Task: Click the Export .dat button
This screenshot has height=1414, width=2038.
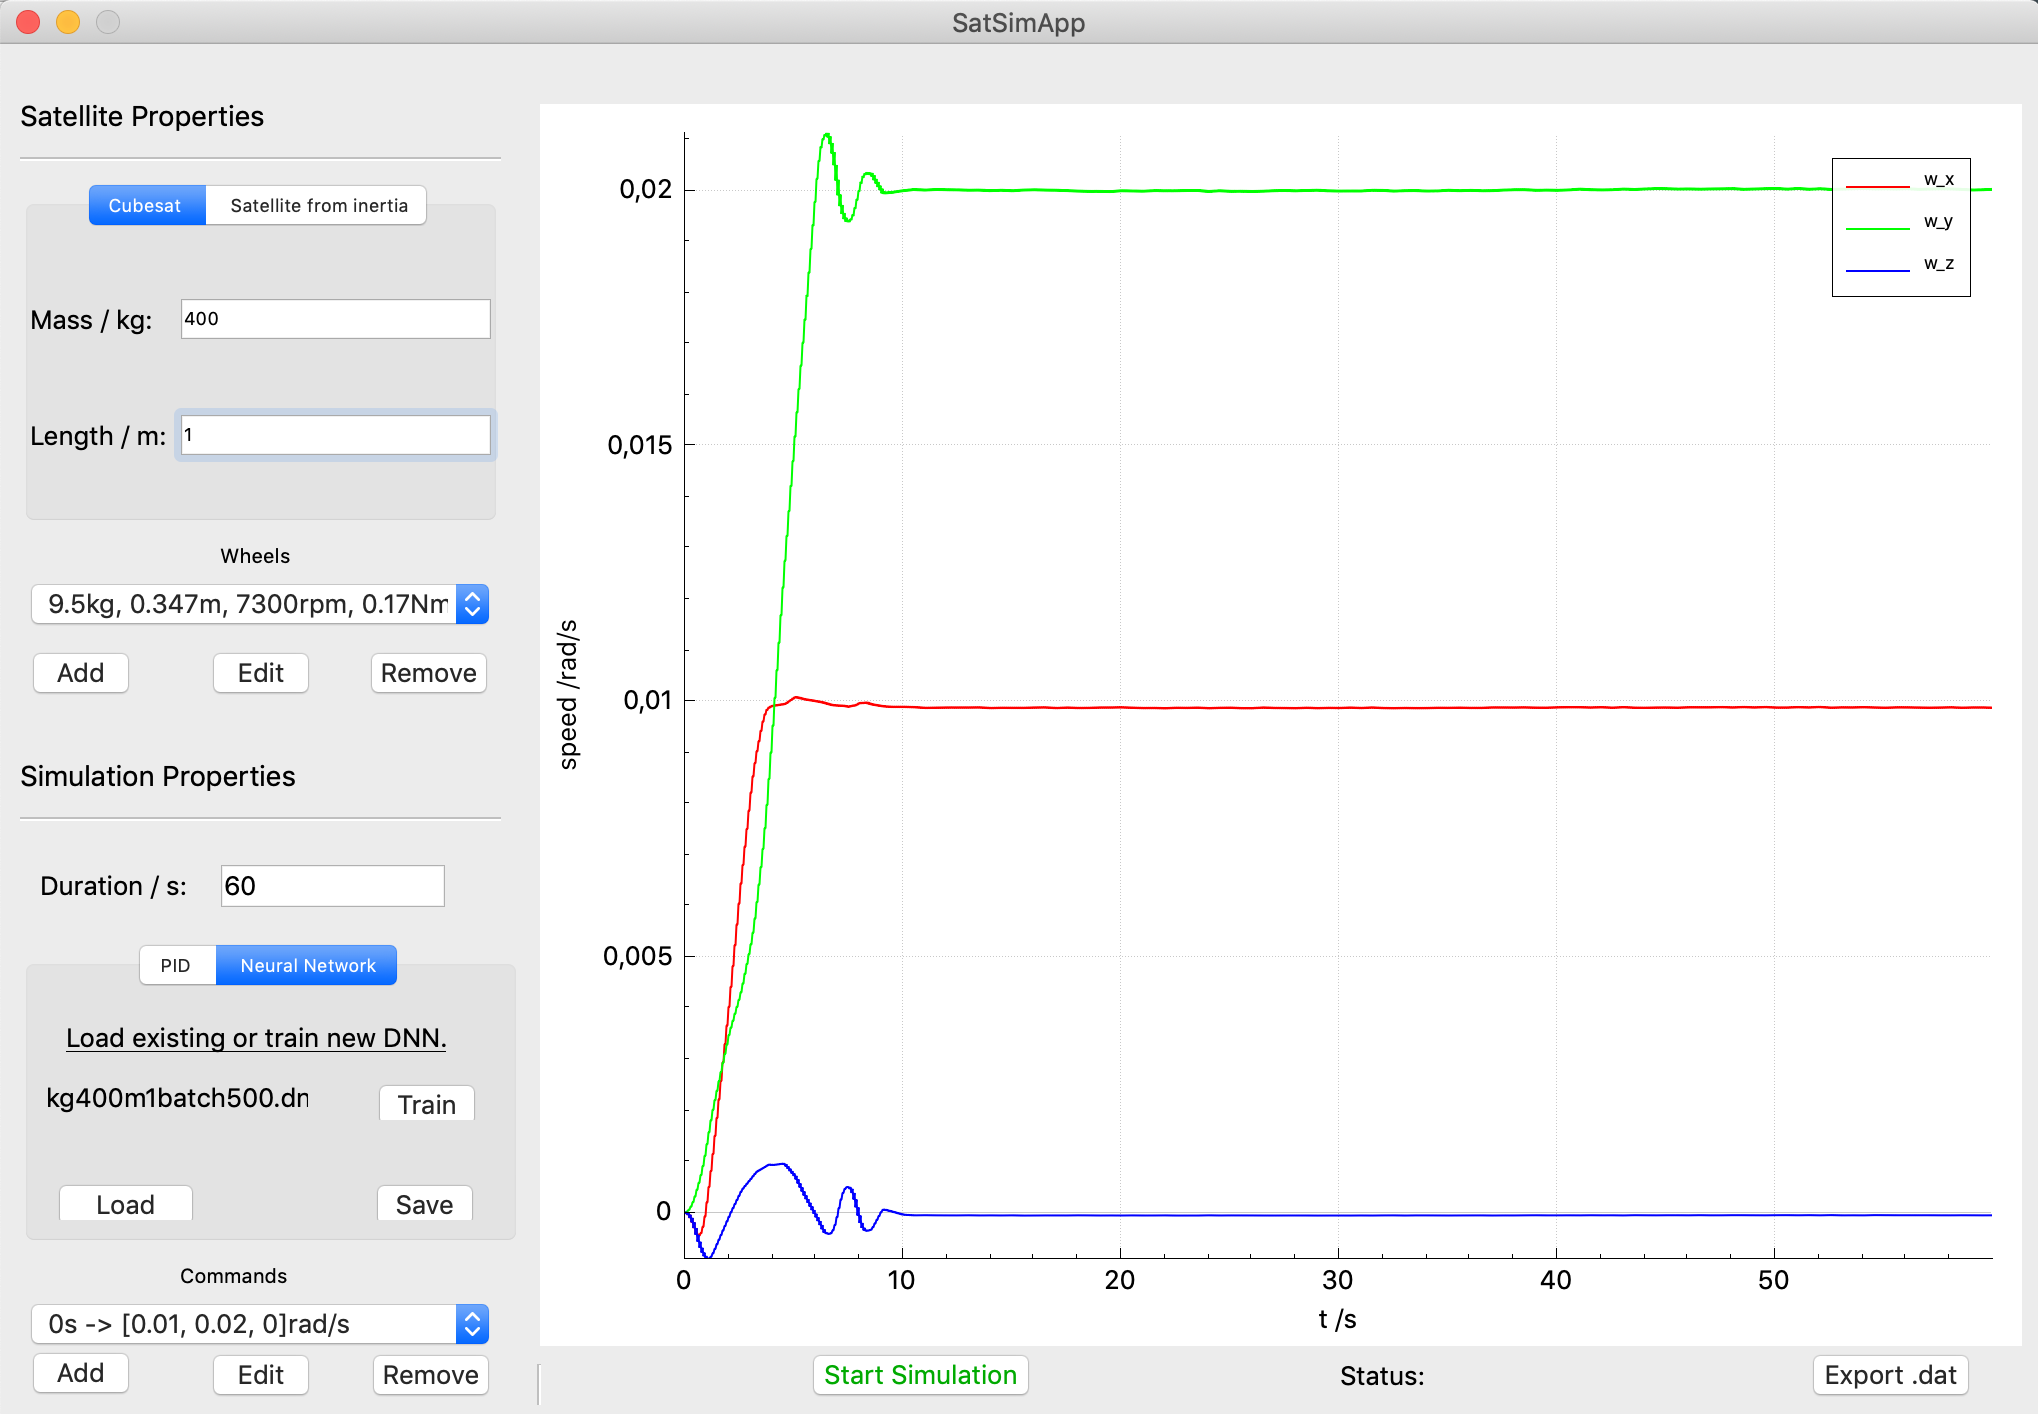Action: pyautogui.click(x=1889, y=1375)
